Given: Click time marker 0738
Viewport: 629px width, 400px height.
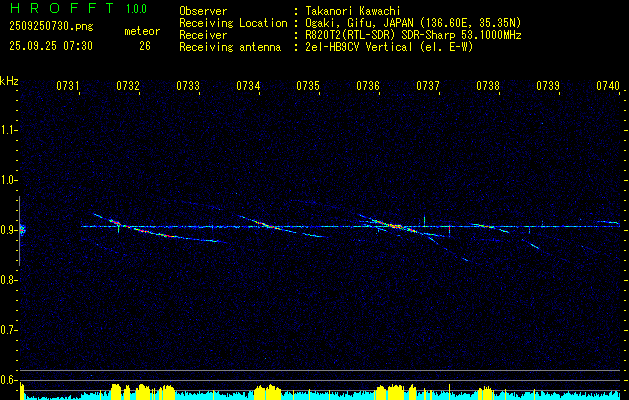Looking at the screenshot, I should 488,86.
